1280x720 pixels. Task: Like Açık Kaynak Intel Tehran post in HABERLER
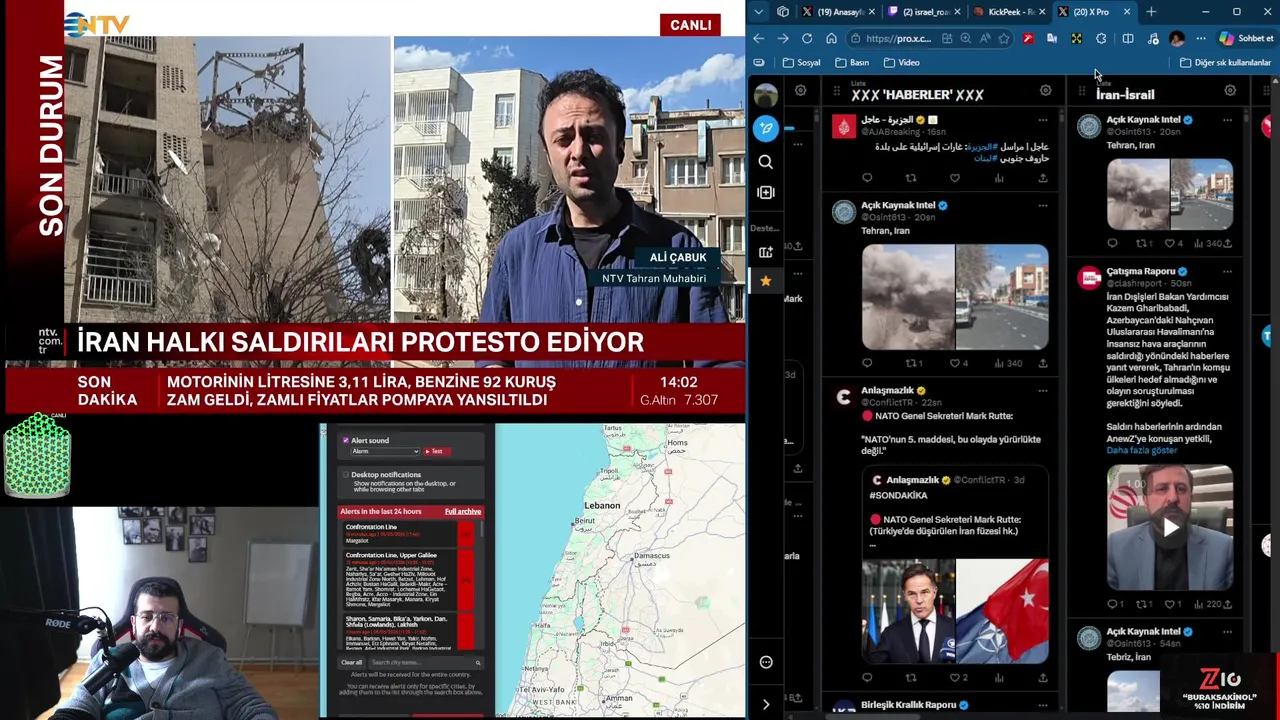click(x=955, y=363)
